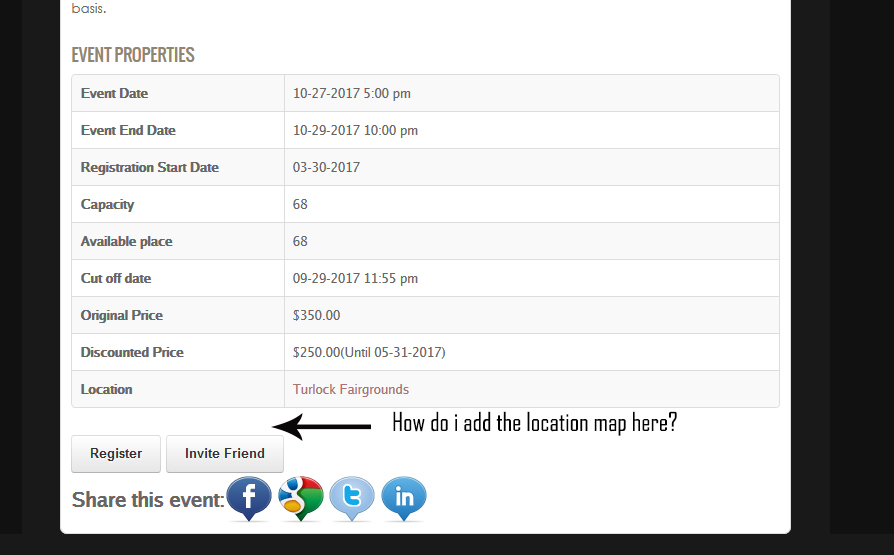894x555 pixels.
Task: Select the Registration Start Date label
Action: tap(149, 167)
